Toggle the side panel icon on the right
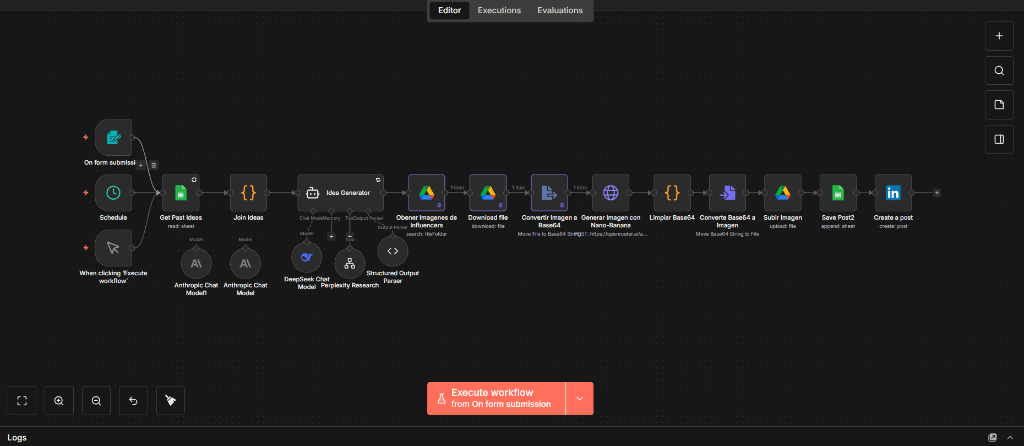Screen dimensions: 1024x446 click(998, 140)
